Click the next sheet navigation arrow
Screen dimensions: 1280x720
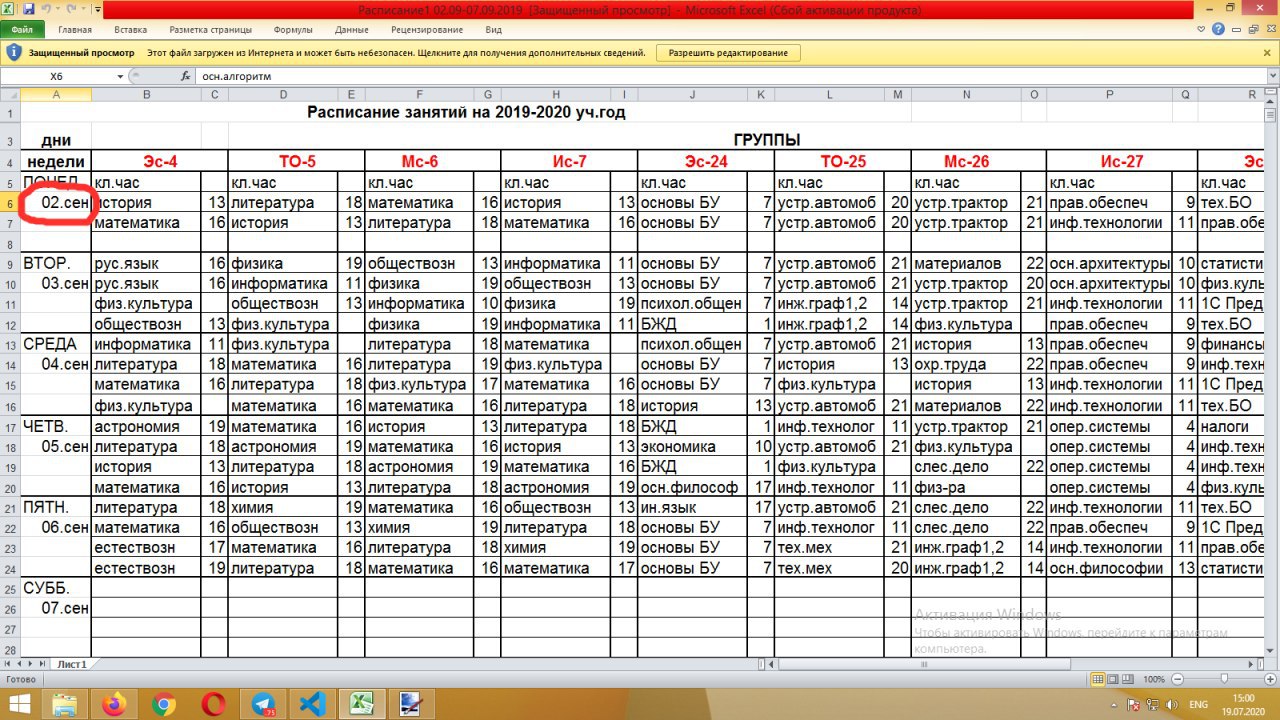coord(32,663)
